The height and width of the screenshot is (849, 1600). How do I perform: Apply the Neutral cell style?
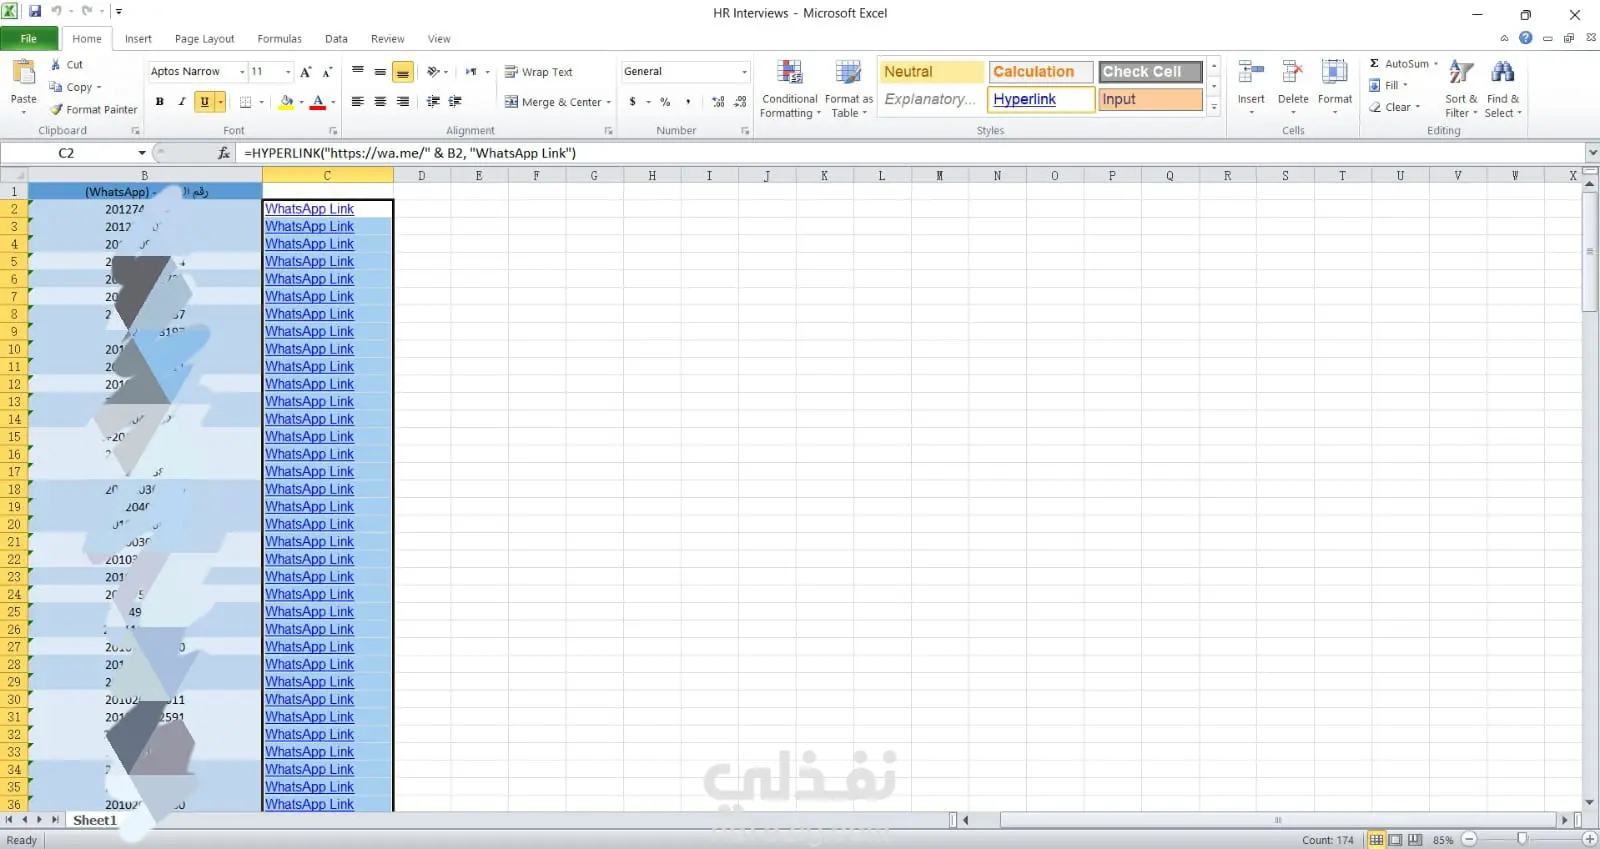(x=932, y=72)
